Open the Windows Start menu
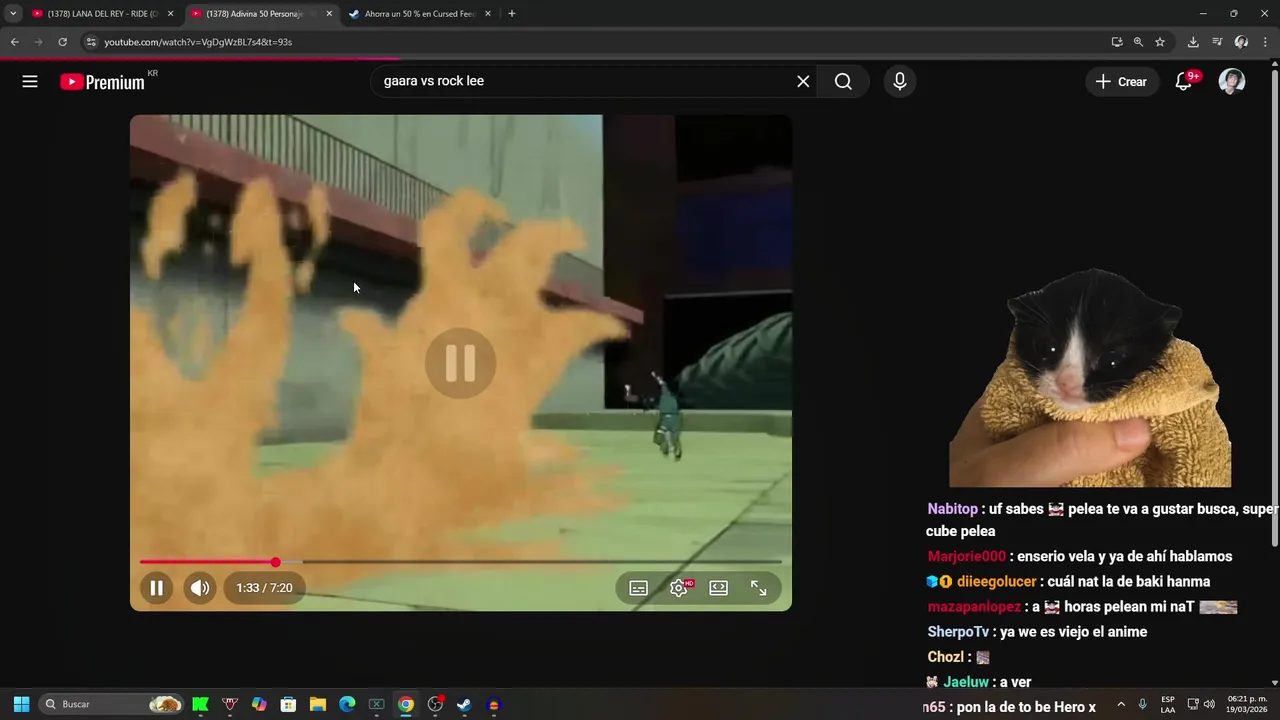This screenshot has width=1280, height=720. 21,704
